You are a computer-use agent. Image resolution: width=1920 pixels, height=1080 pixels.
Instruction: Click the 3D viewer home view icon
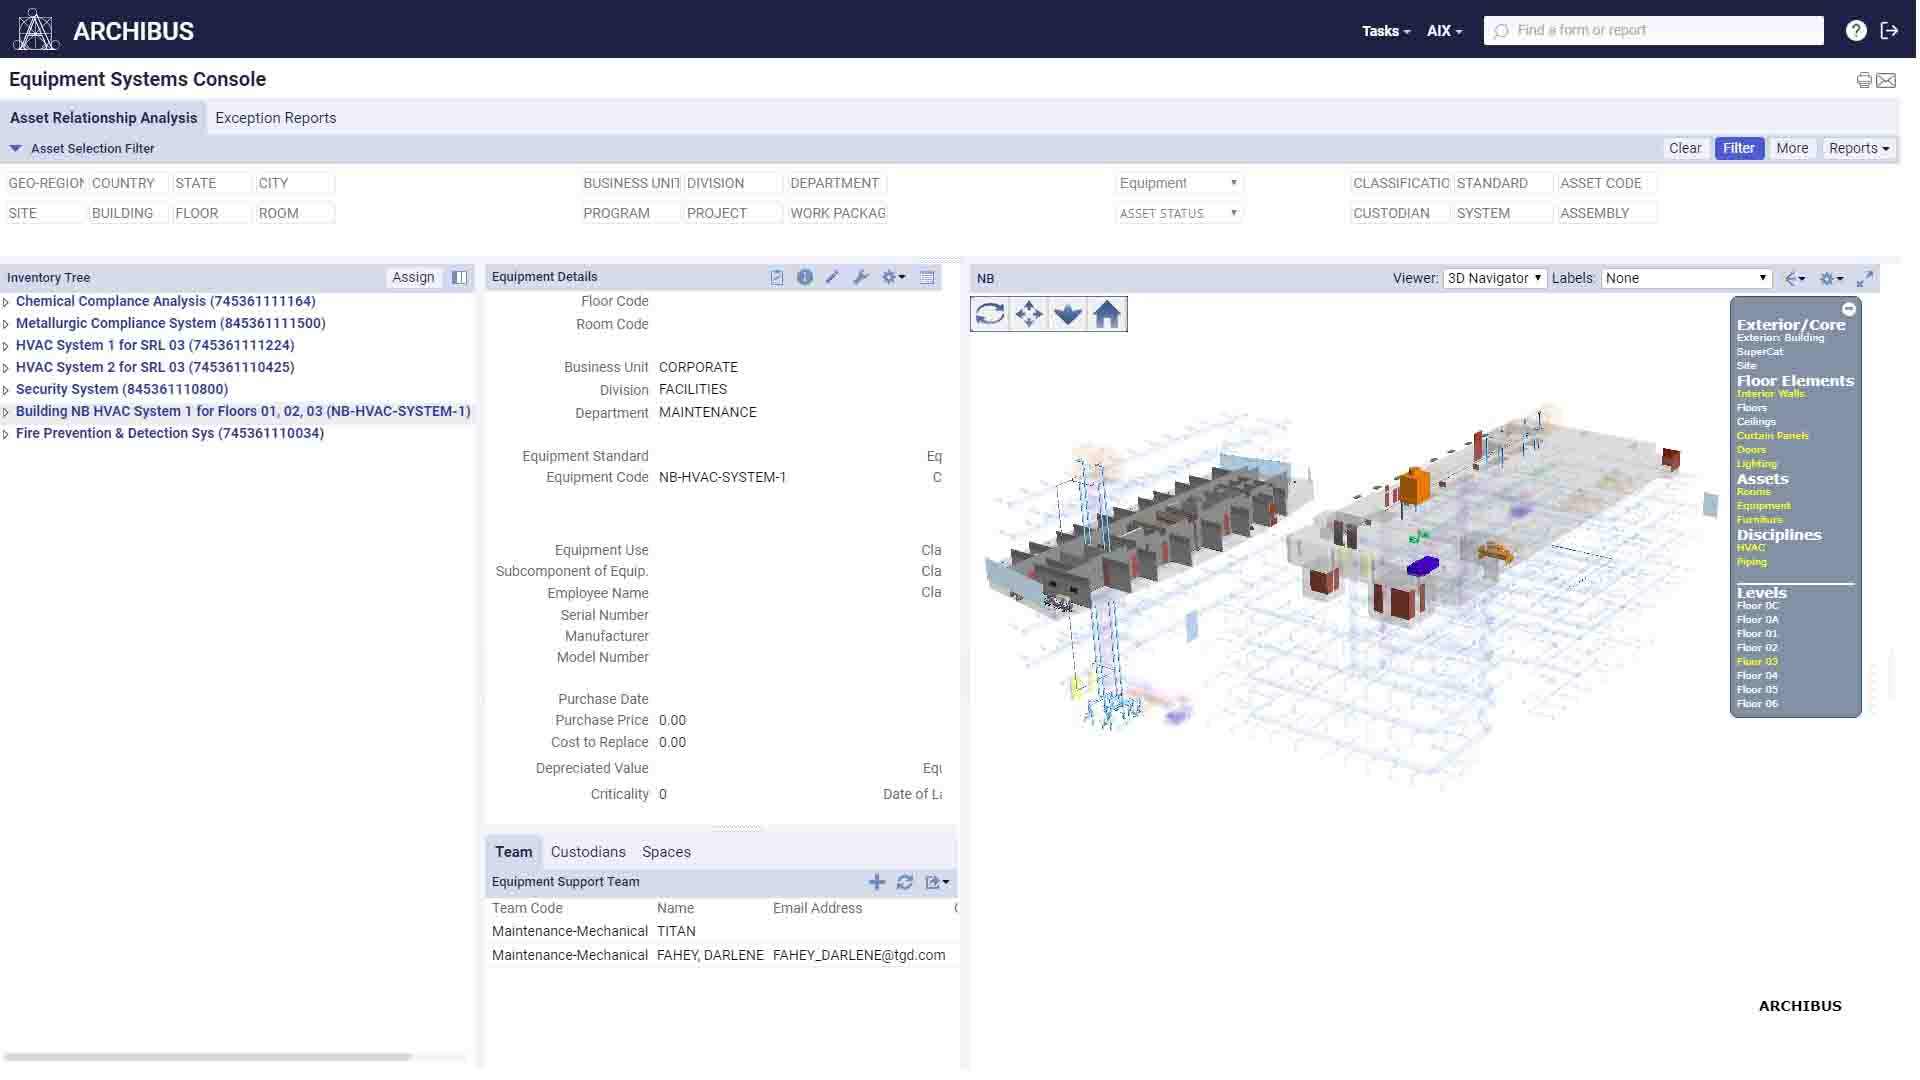1107,314
